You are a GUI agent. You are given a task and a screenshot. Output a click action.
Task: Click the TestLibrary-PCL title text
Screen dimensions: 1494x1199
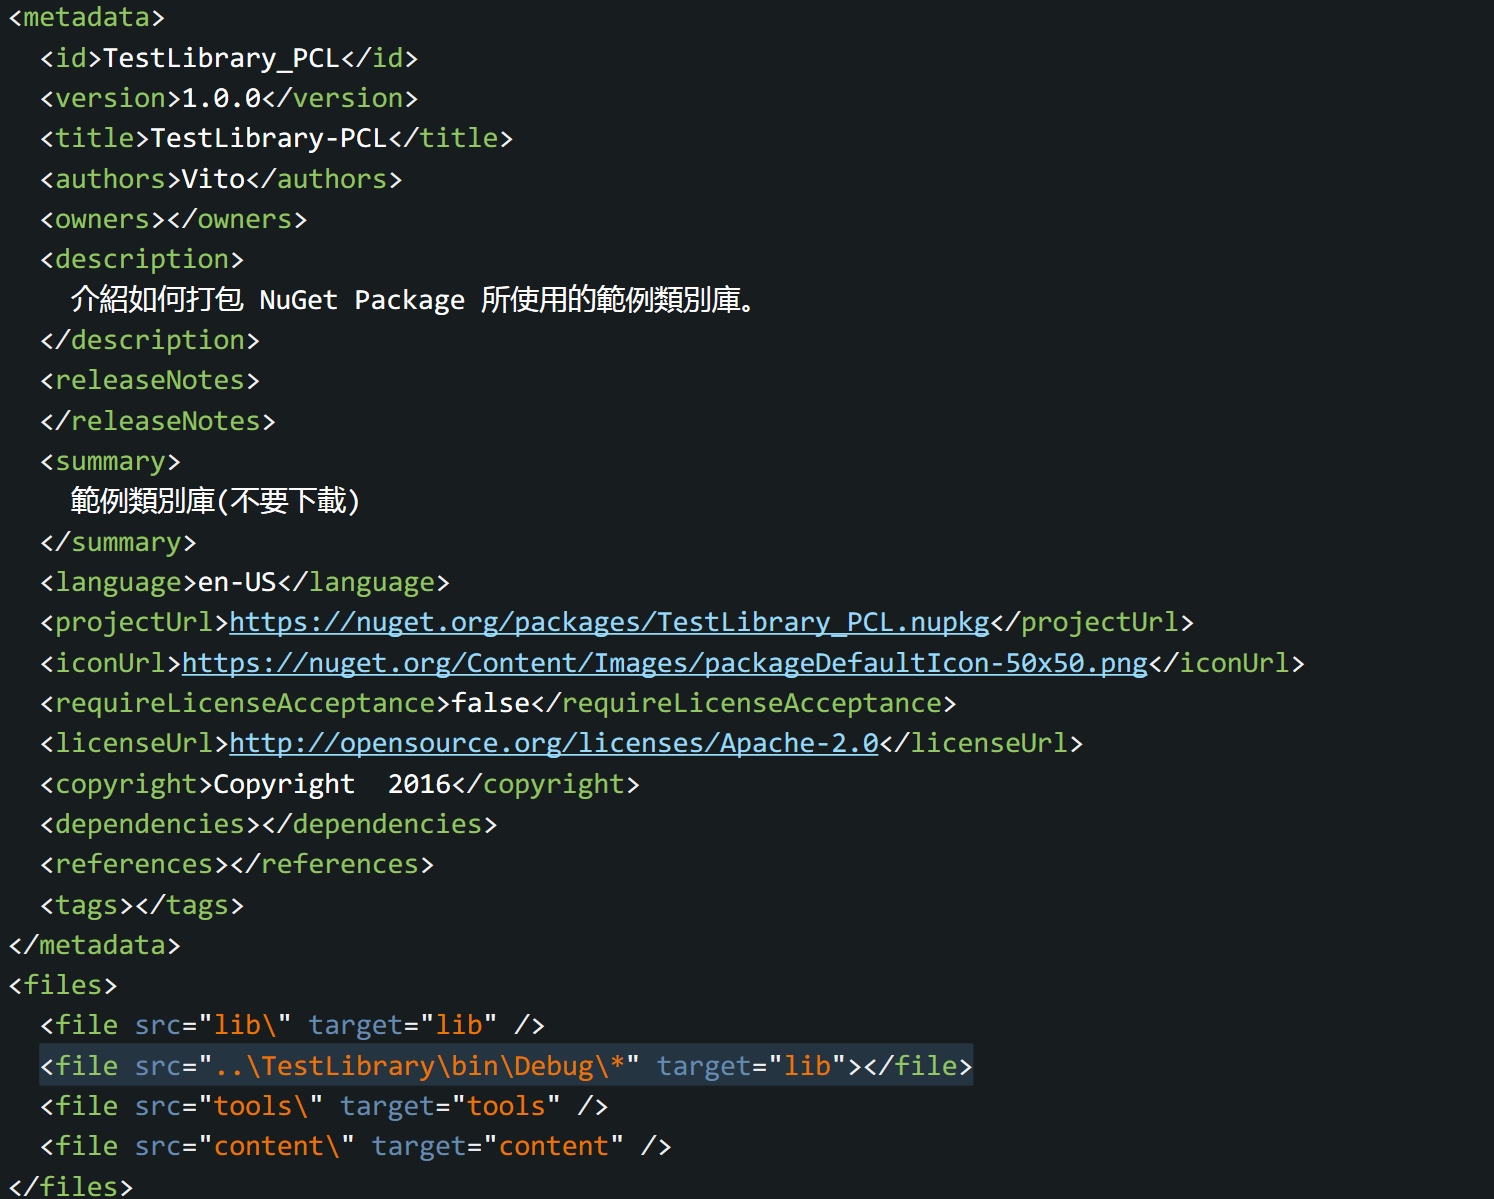tap(268, 138)
